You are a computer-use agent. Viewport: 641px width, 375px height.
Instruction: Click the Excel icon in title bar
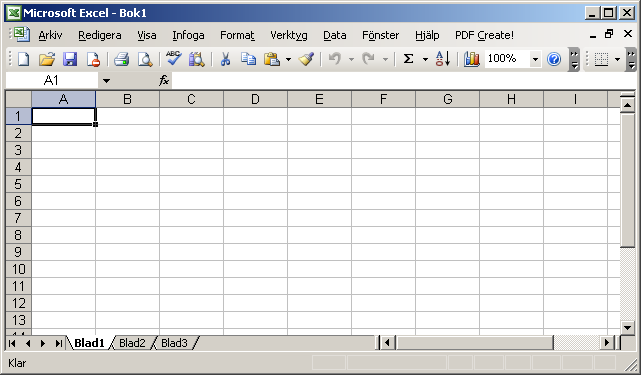[x=13, y=13]
